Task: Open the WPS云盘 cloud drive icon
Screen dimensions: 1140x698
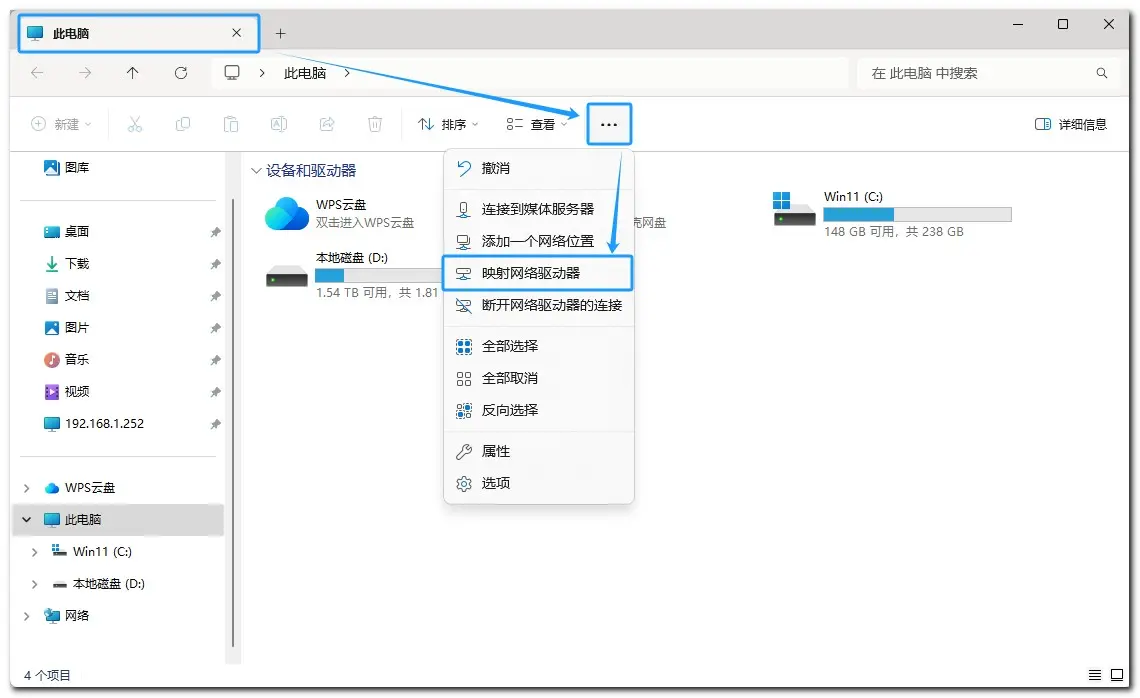Action: pyautogui.click(x=287, y=213)
